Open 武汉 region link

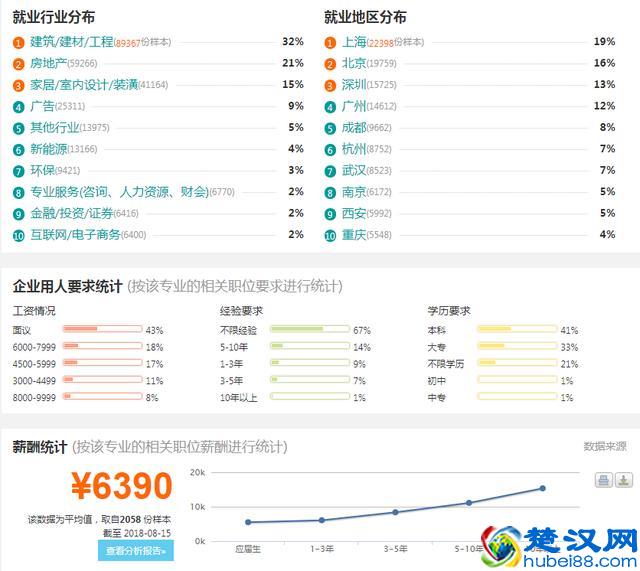tap(354, 171)
